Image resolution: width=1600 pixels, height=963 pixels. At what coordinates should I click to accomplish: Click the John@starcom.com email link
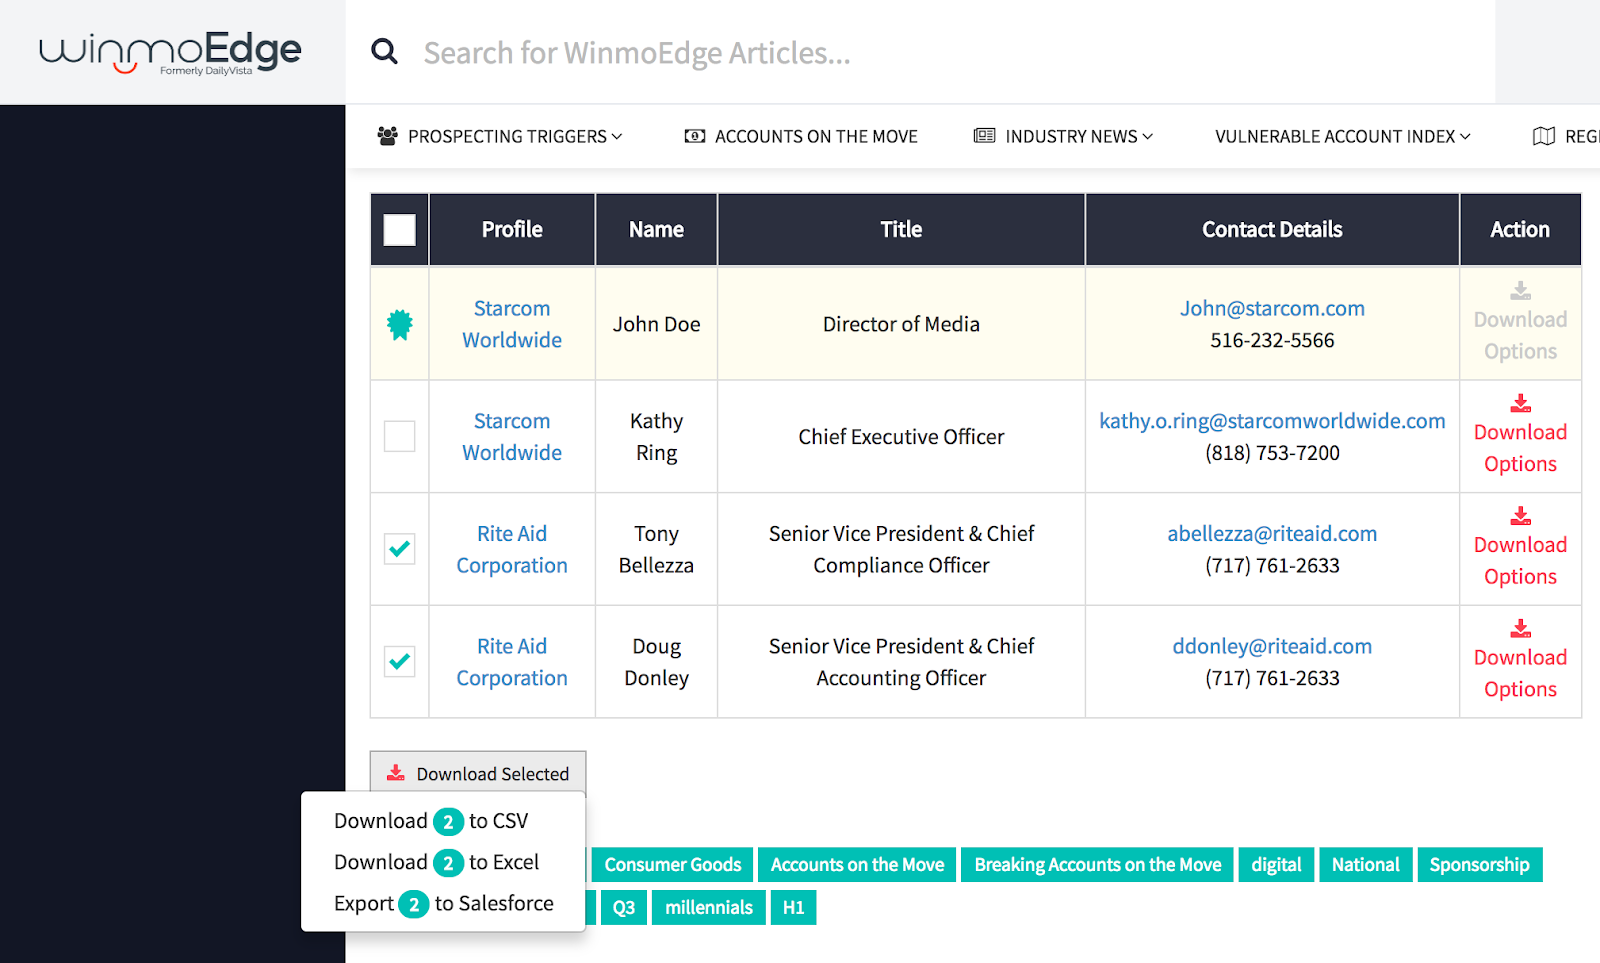click(1272, 308)
